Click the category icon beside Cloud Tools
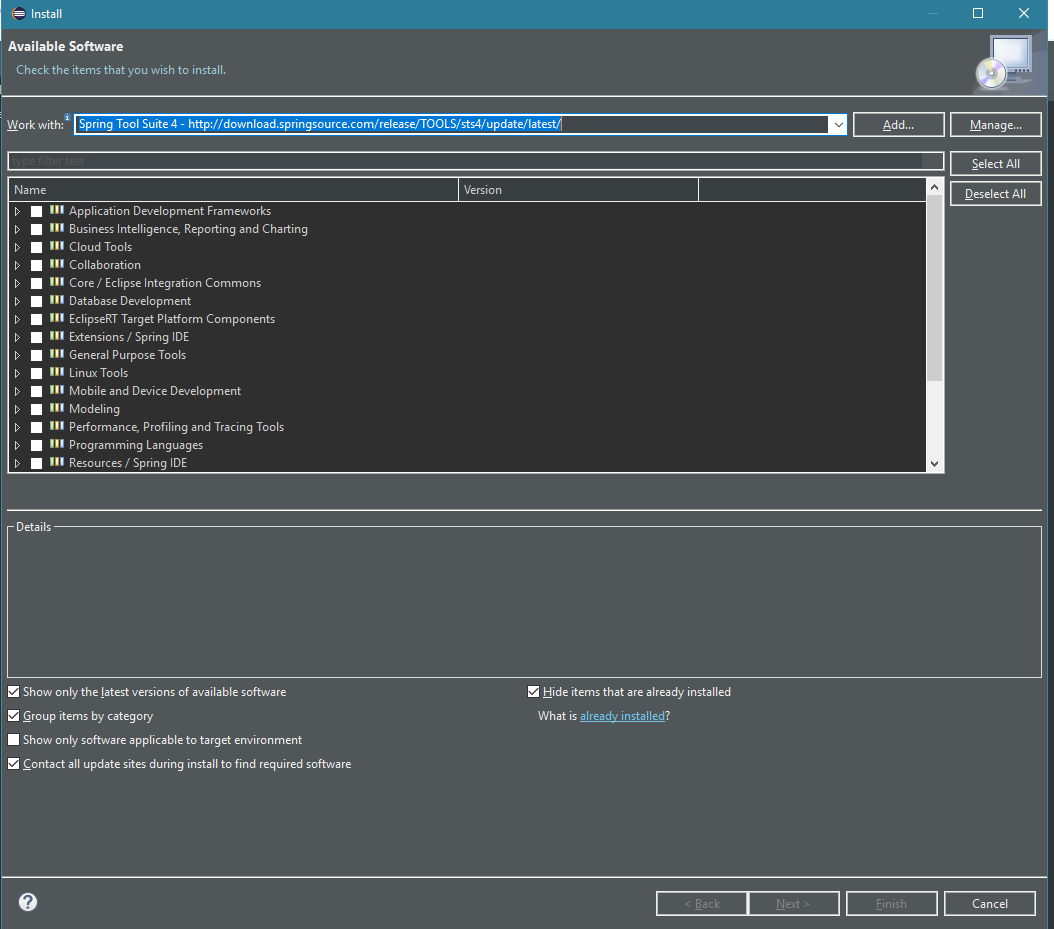 pos(56,246)
